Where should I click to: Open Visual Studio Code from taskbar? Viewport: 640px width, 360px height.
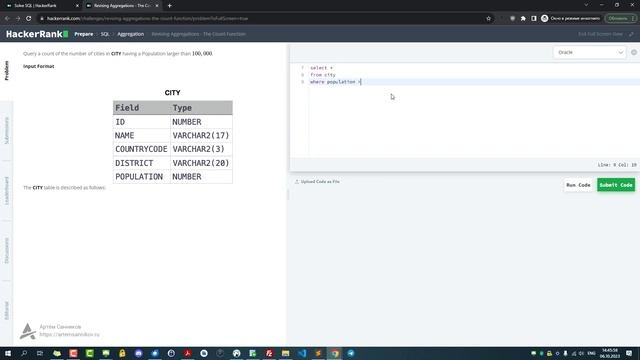302,353
